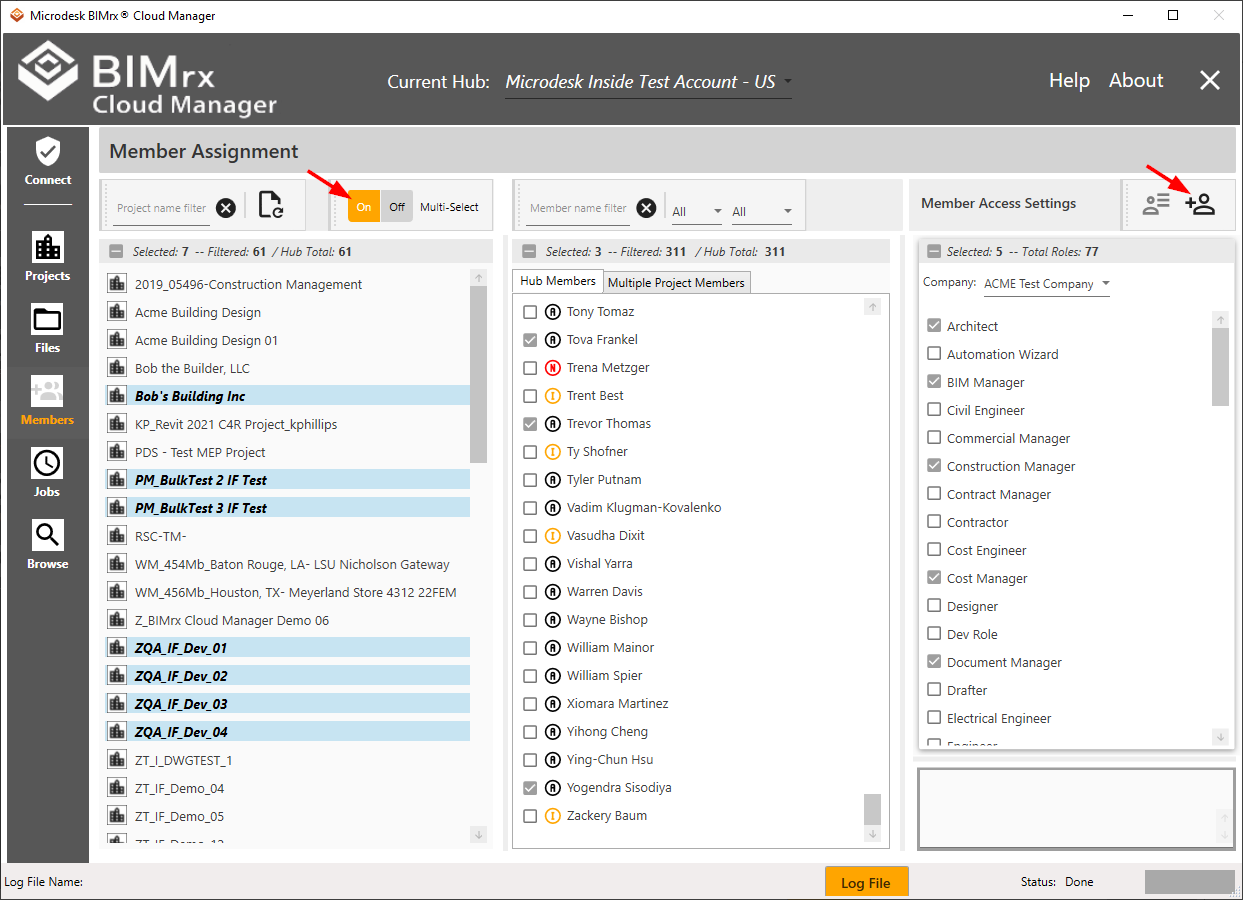Turn Multi-Select Off

(x=397, y=207)
